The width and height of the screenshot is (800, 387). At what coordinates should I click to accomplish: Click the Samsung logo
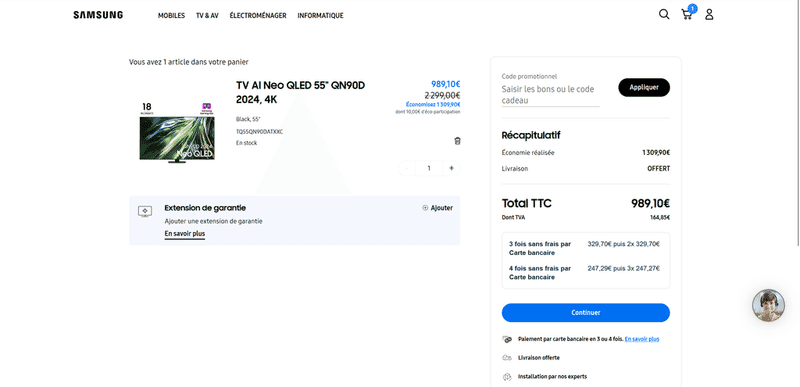[x=98, y=15]
